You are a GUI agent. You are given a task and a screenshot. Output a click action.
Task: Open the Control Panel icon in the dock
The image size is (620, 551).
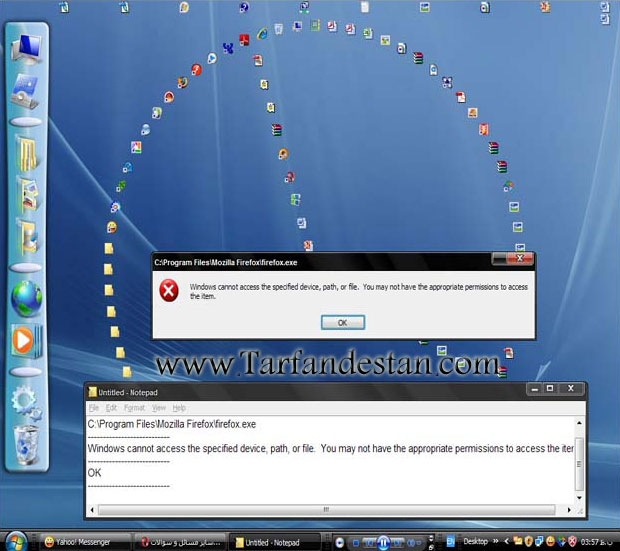(26, 92)
